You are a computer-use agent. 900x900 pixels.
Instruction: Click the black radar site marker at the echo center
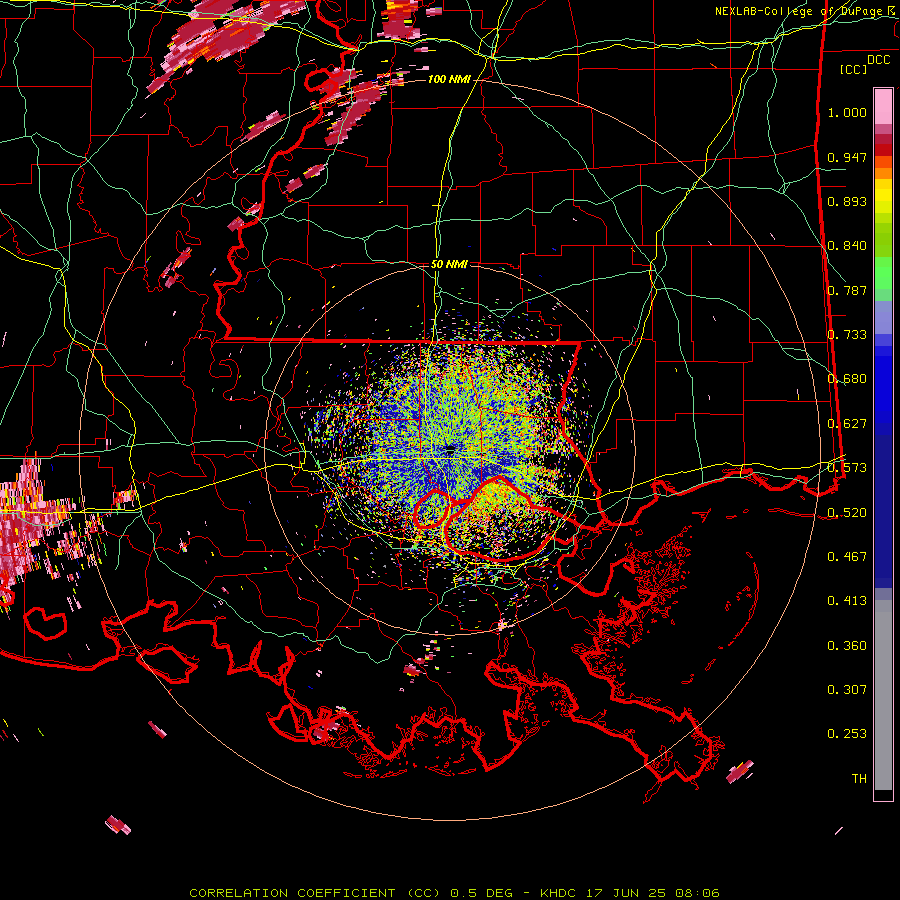coord(451,449)
